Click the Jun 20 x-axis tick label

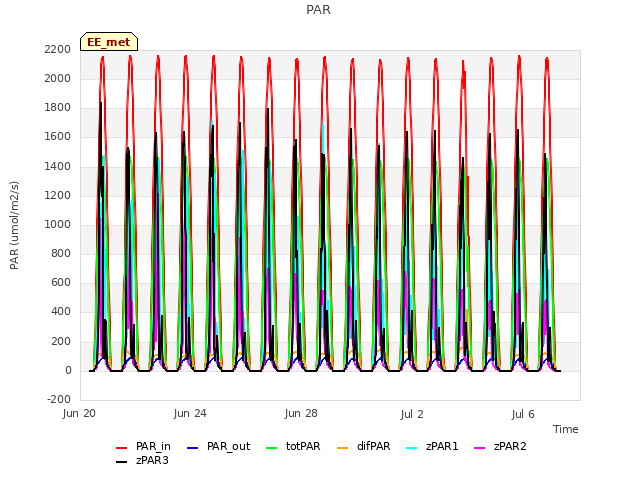[79, 413]
